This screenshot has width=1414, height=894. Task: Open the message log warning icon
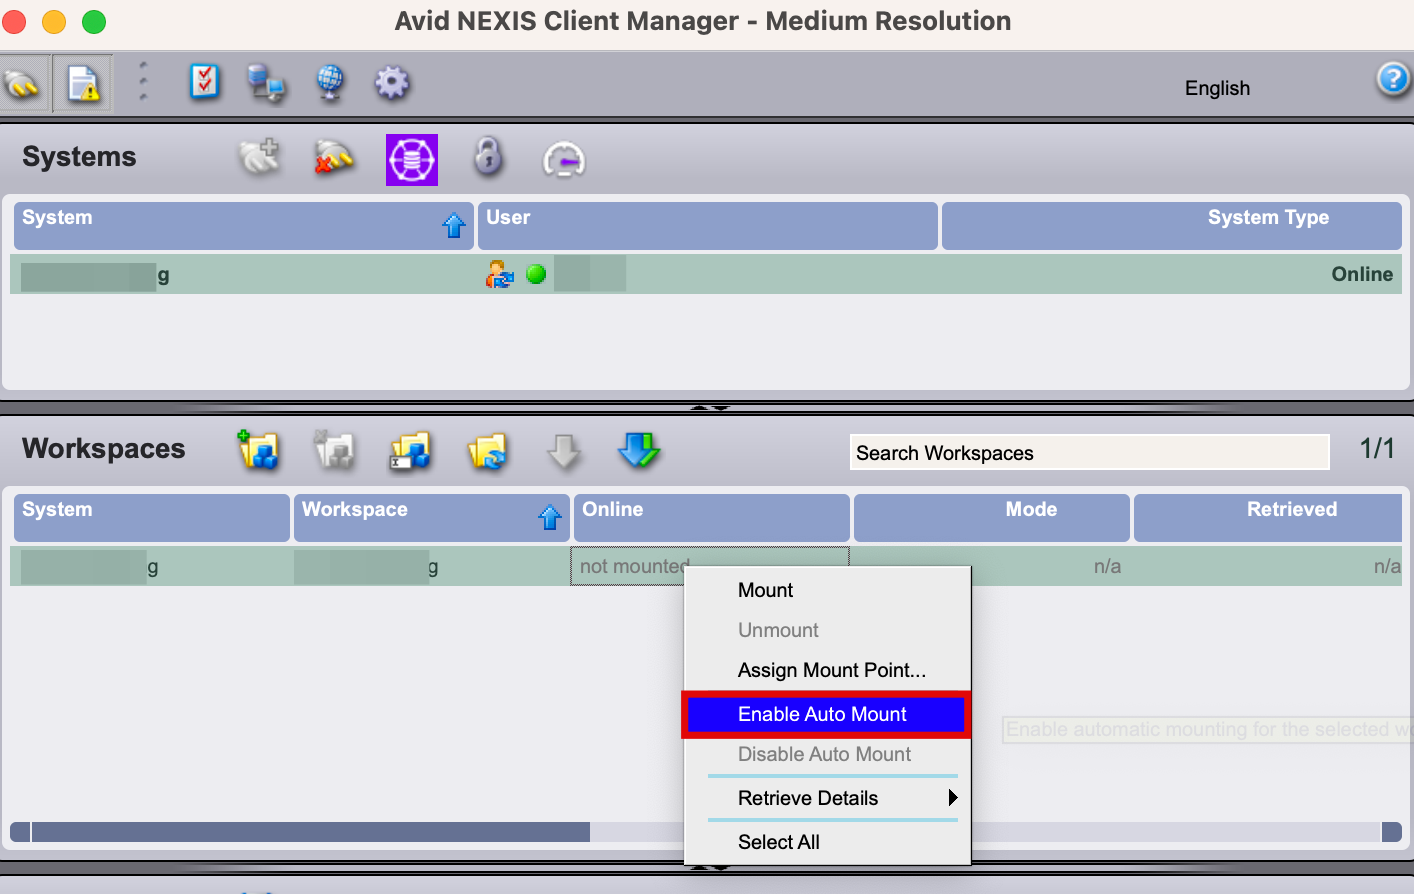click(82, 83)
